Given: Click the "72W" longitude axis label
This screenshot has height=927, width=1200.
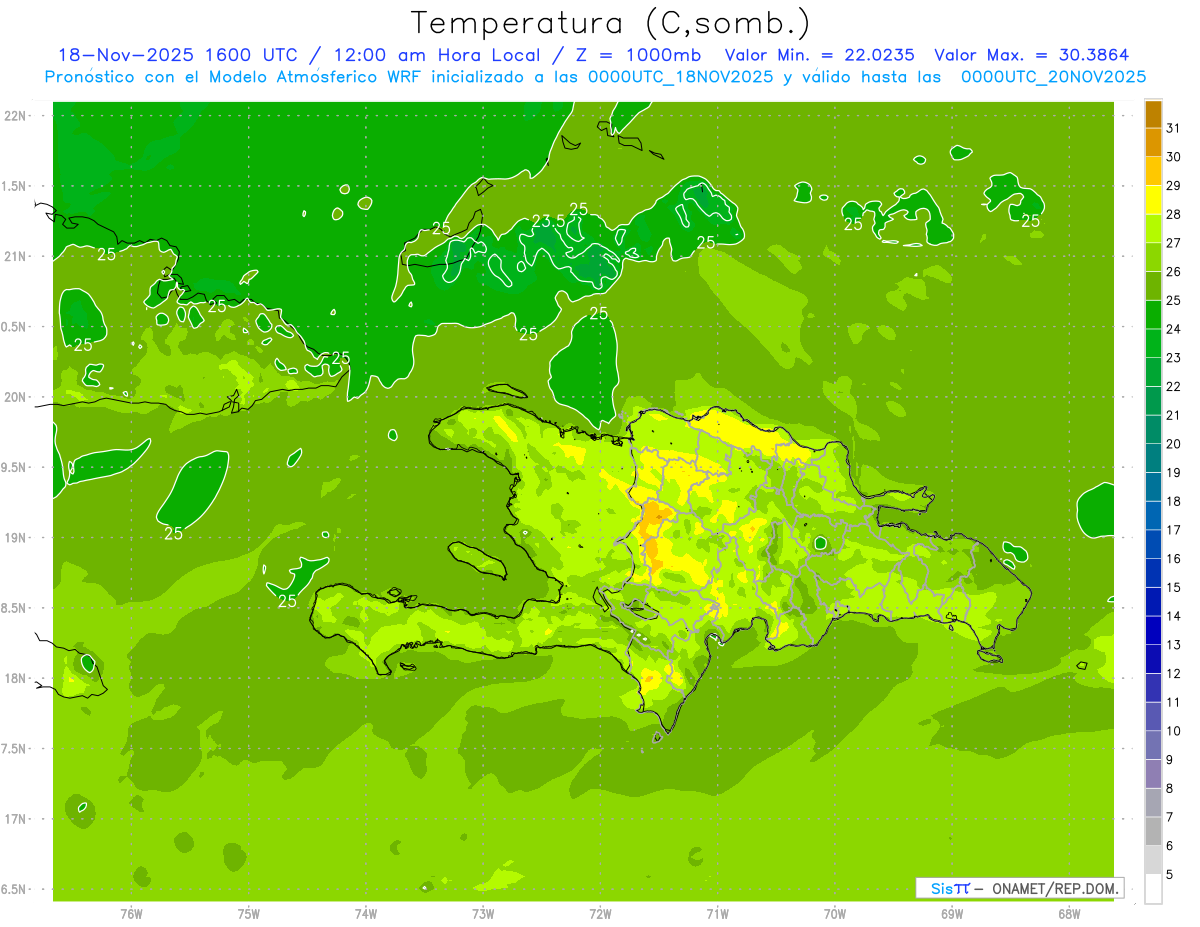Looking at the screenshot, I should (x=600, y=913).
